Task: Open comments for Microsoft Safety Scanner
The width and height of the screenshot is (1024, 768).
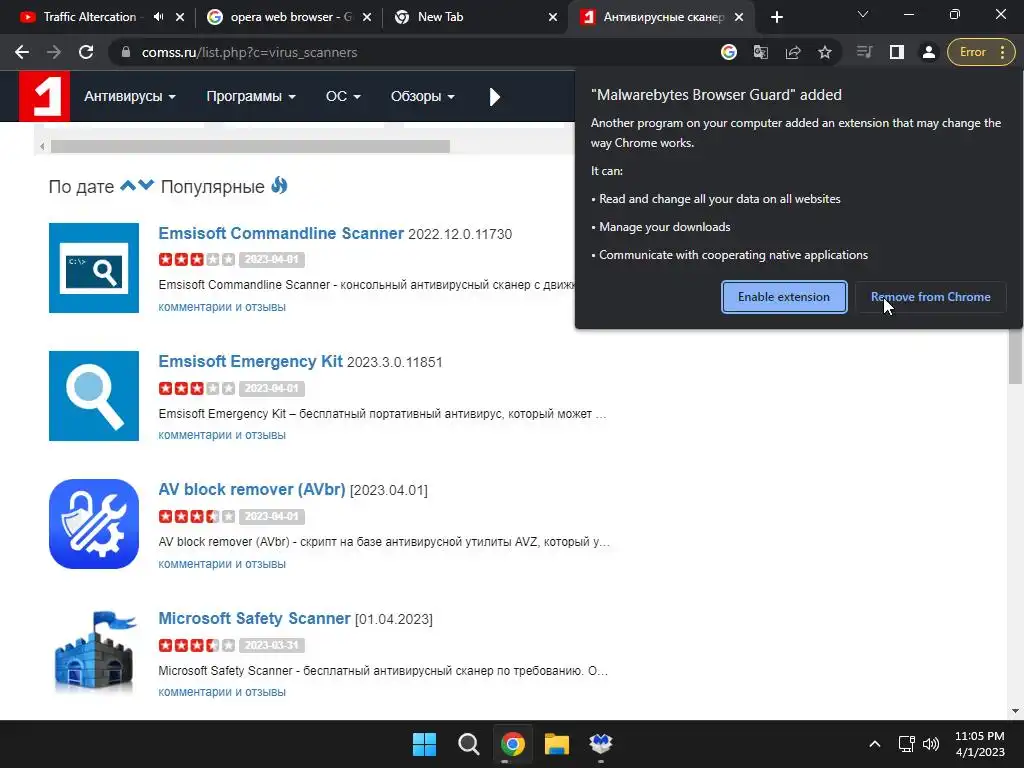Action: (222, 692)
